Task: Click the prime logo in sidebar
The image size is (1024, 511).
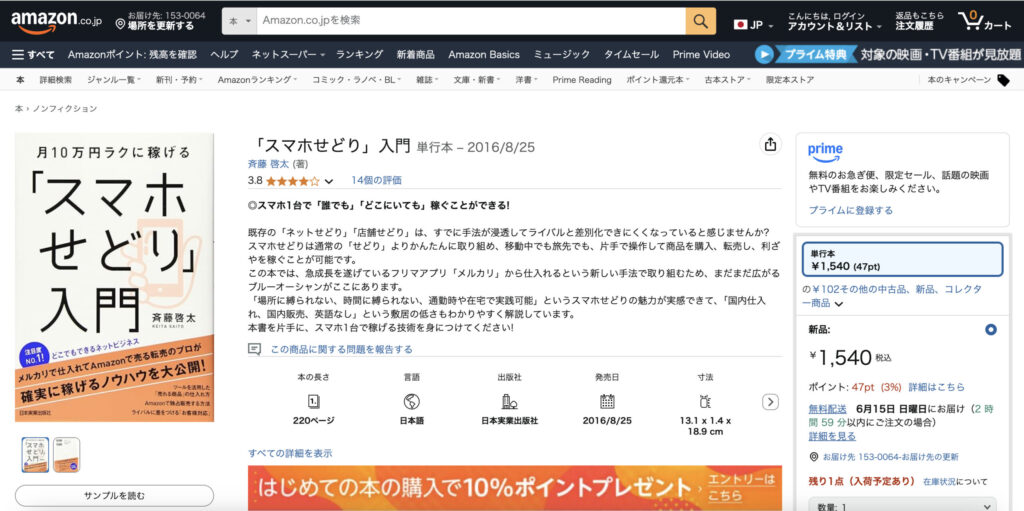Action: click(x=825, y=152)
